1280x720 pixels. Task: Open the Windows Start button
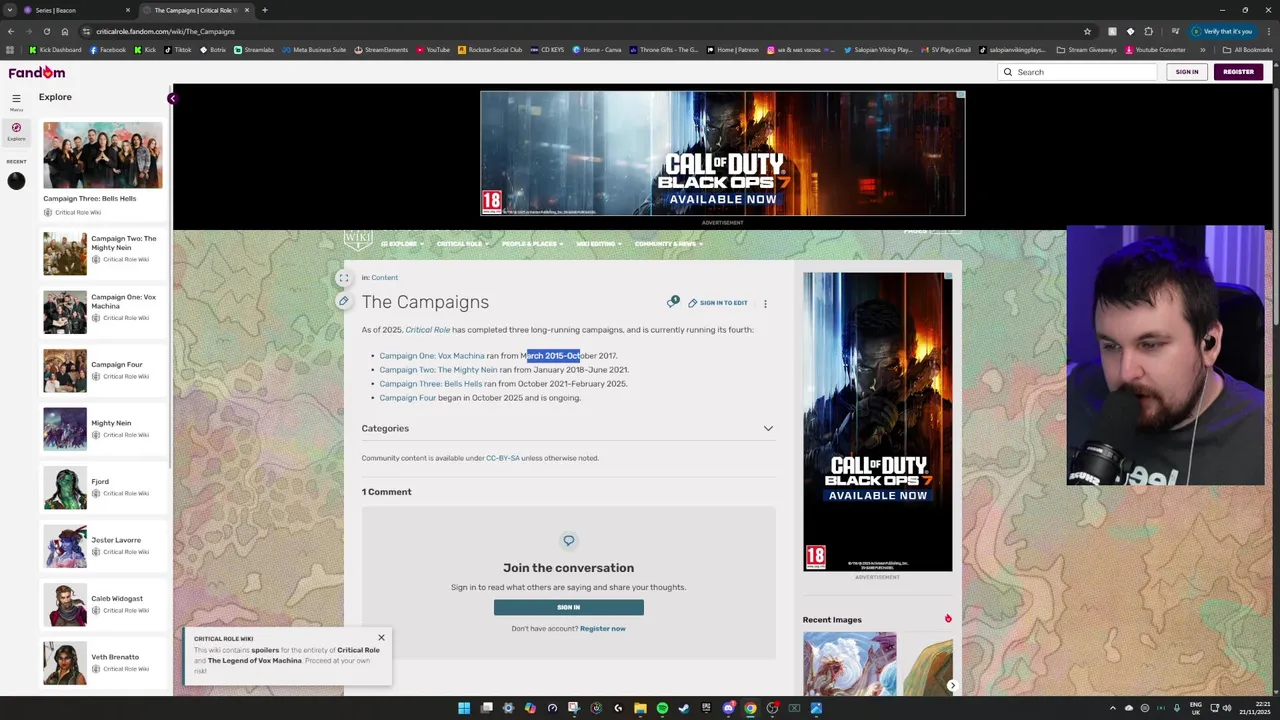click(464, 708)
